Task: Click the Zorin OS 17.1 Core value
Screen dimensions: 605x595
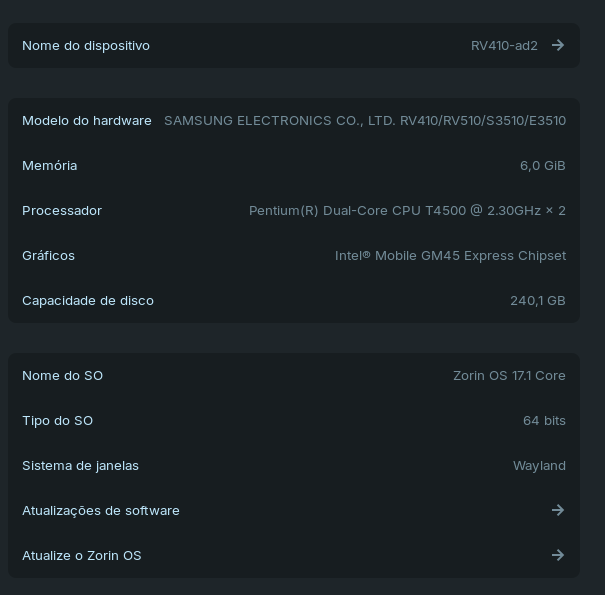Action: point(509,375)
